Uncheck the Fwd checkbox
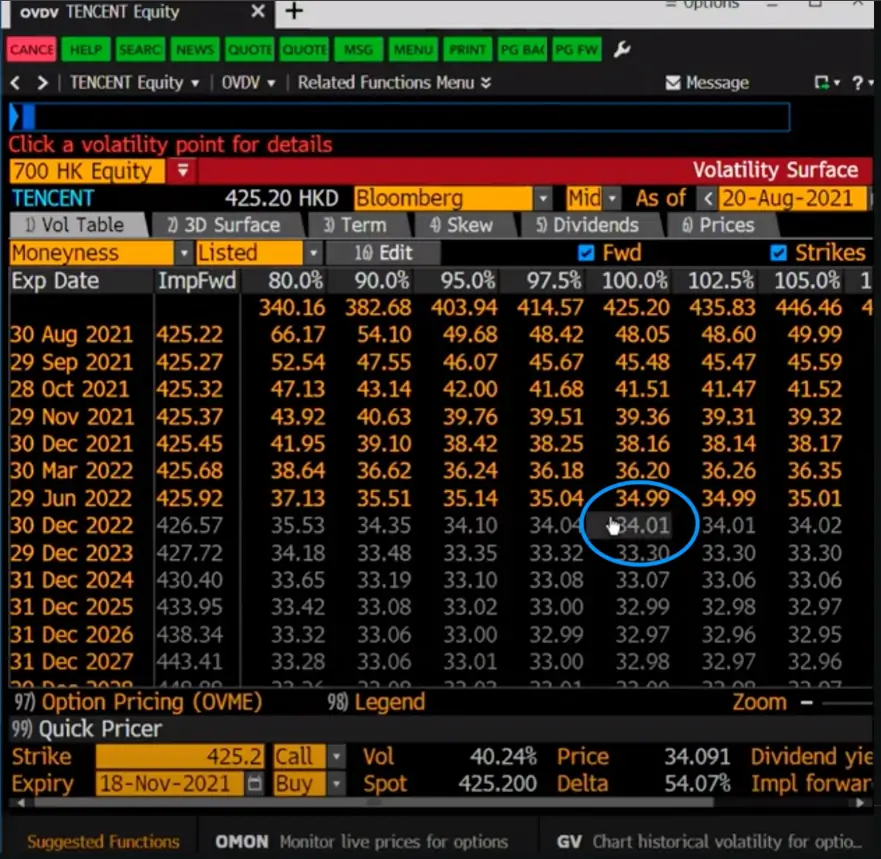 point(587,253)
